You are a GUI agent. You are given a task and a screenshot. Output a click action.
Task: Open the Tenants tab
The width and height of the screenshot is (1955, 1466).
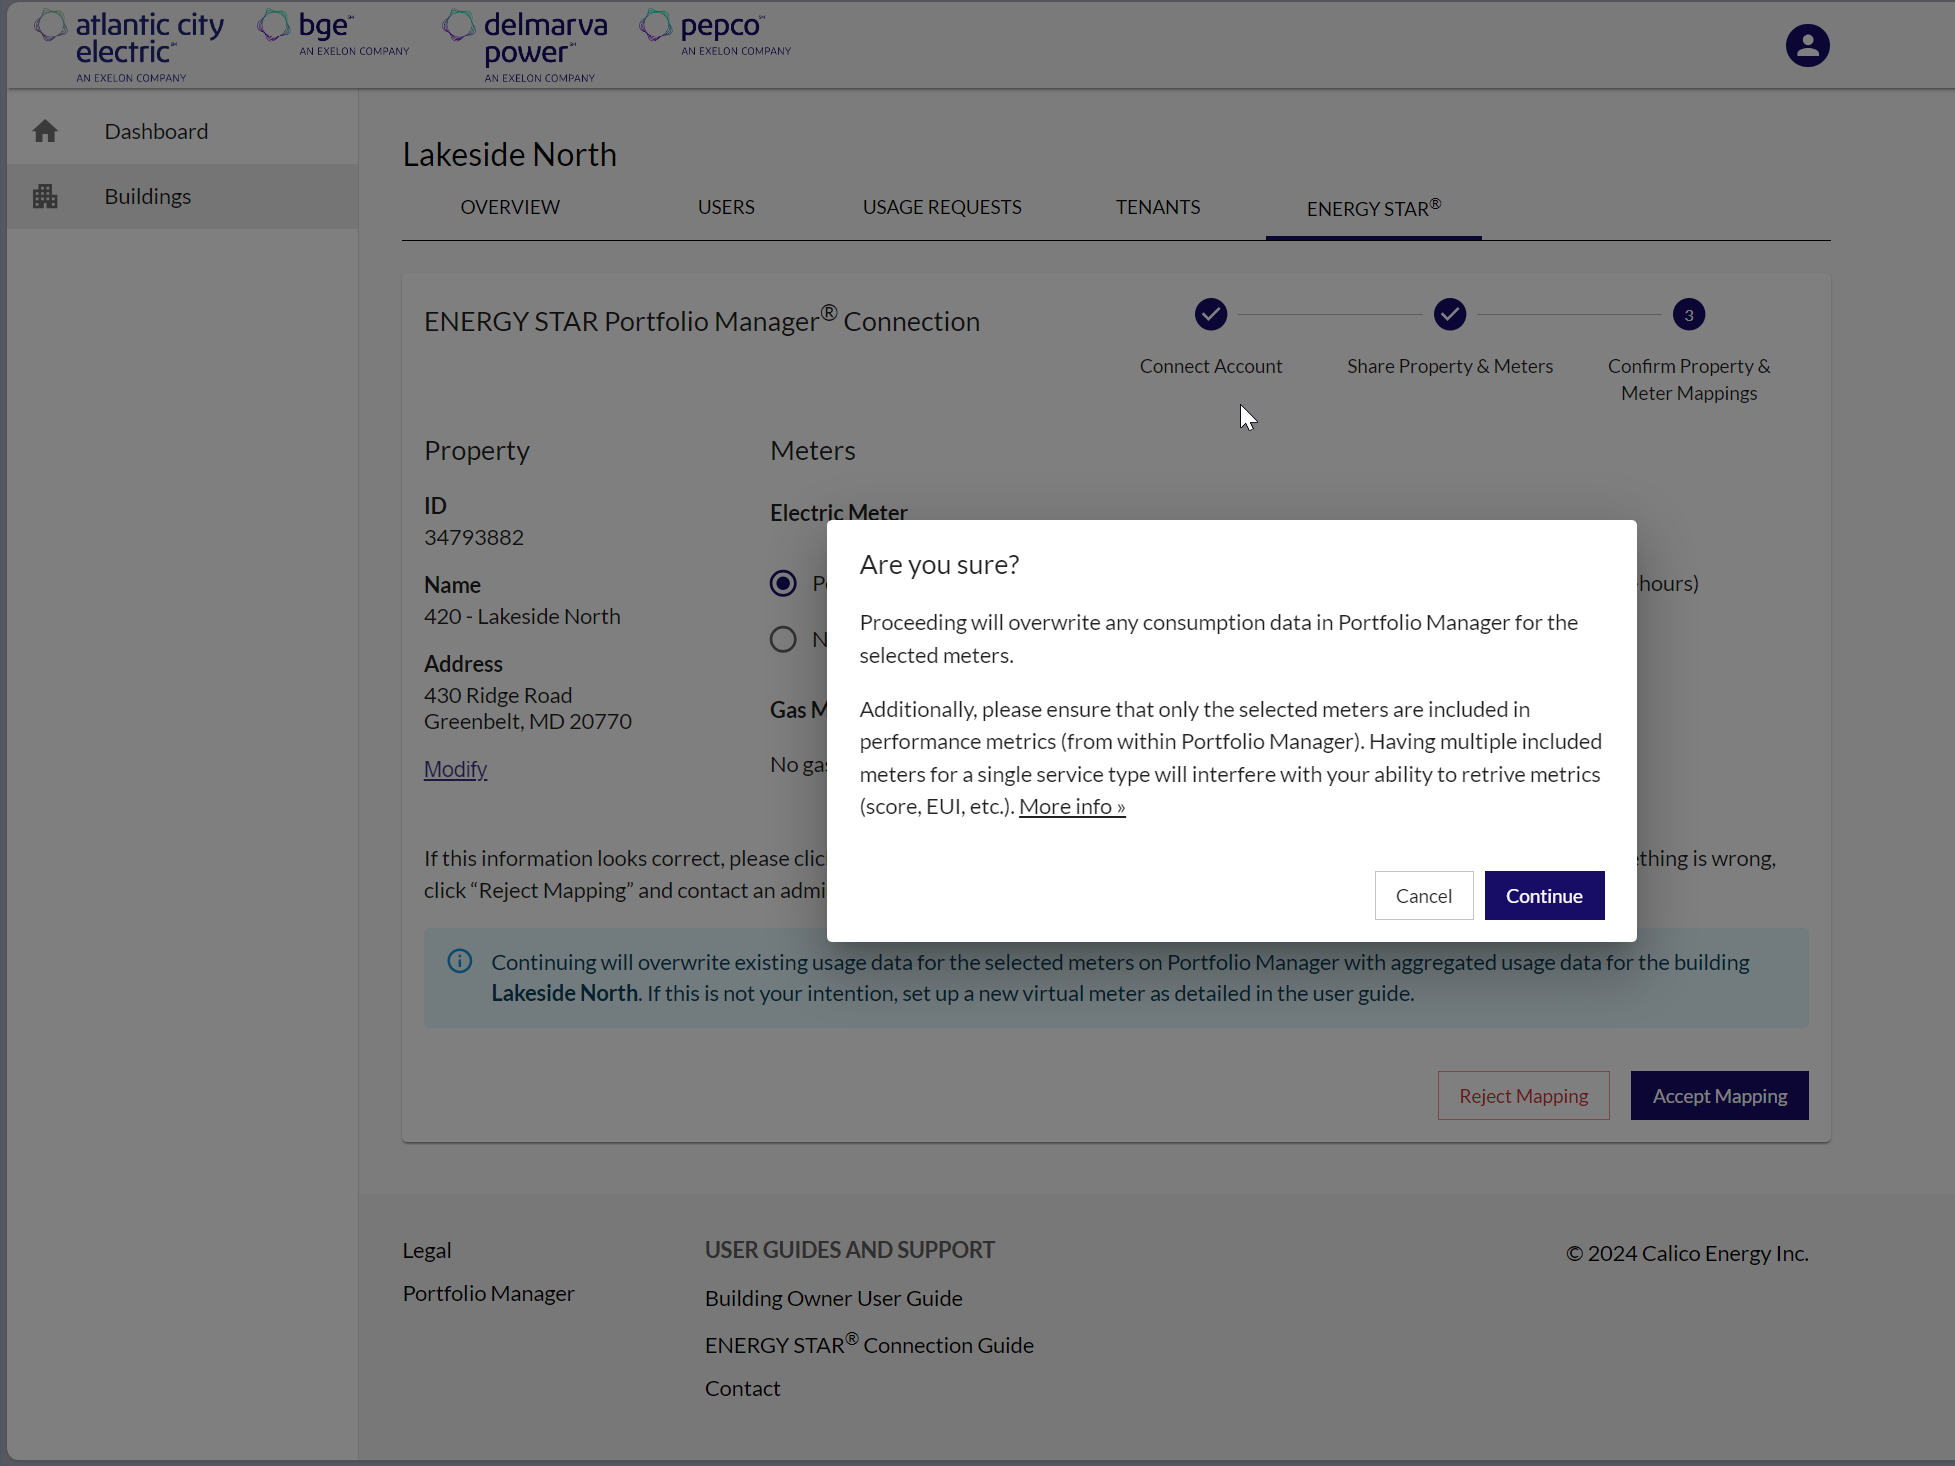[1157, 207]
